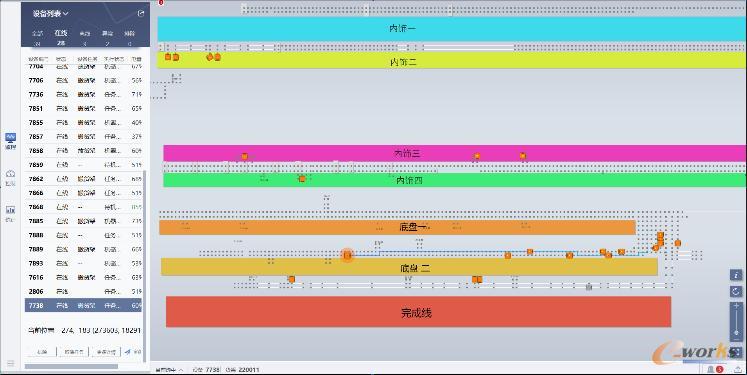Screen dimensions: 747x375
Task: Switch to the 在线 tab
Action: tap(61, 33)
